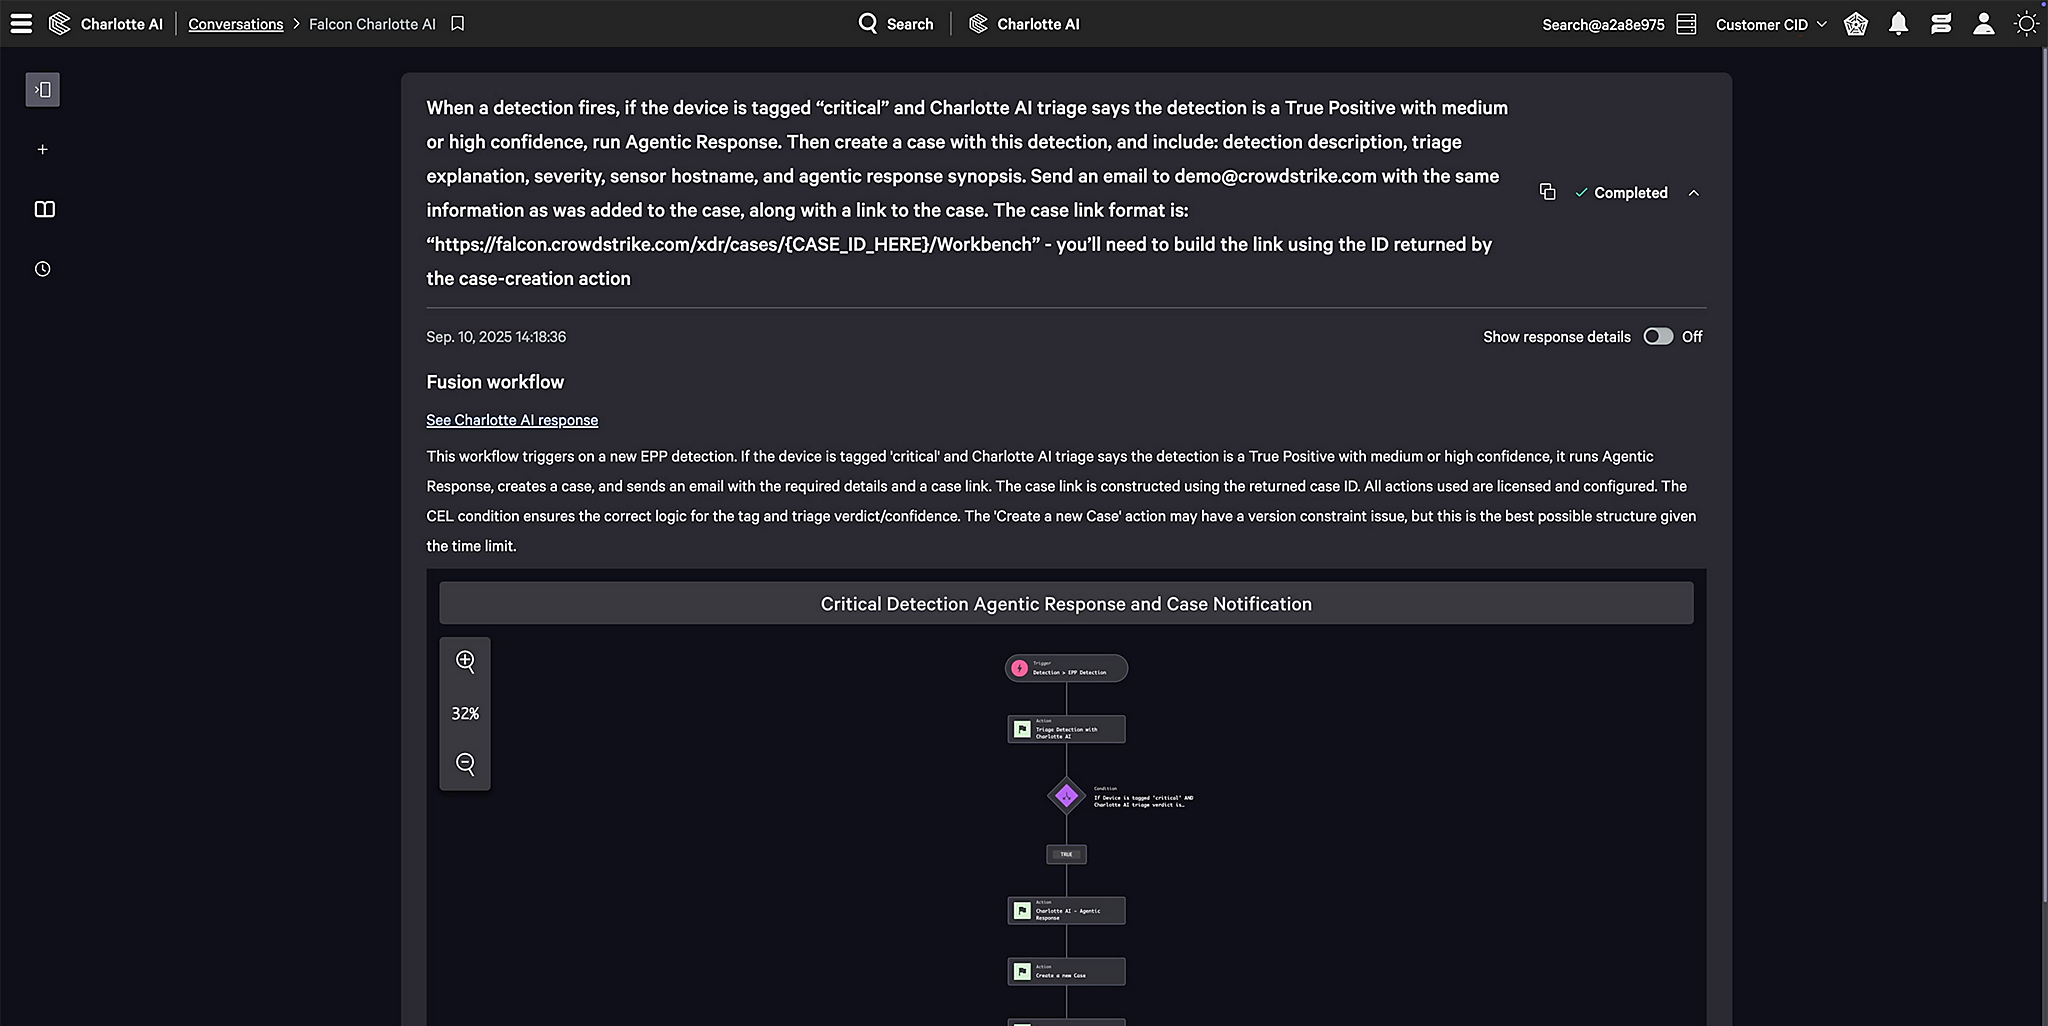This screenshot has width=2048, height=1026.
Task: Zoom out of the workflow diagram
Action: pyautogui.click(x=465, y=764)
